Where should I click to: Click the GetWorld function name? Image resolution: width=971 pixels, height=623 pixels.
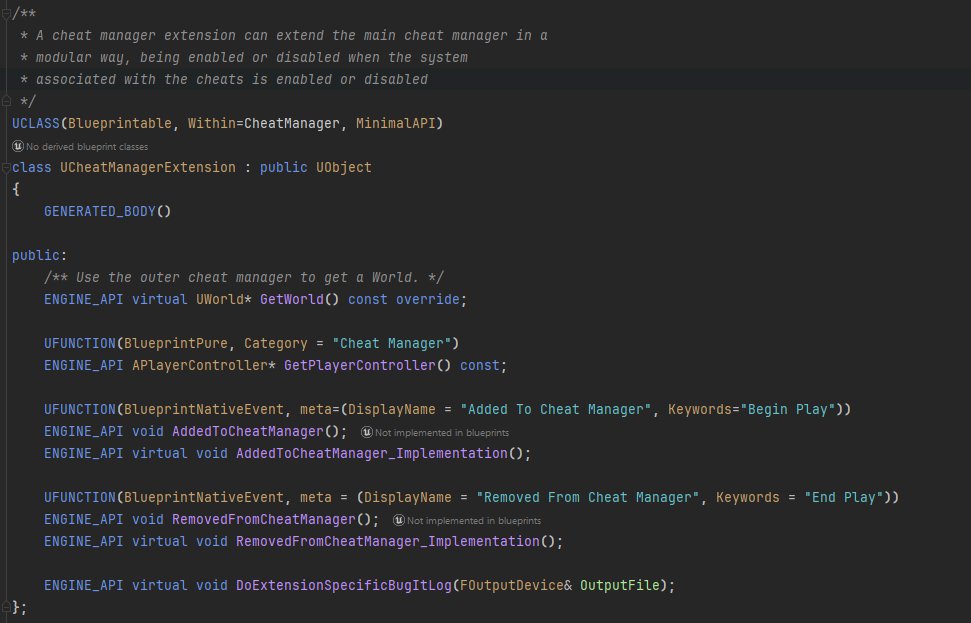click(x=292, y=299)
